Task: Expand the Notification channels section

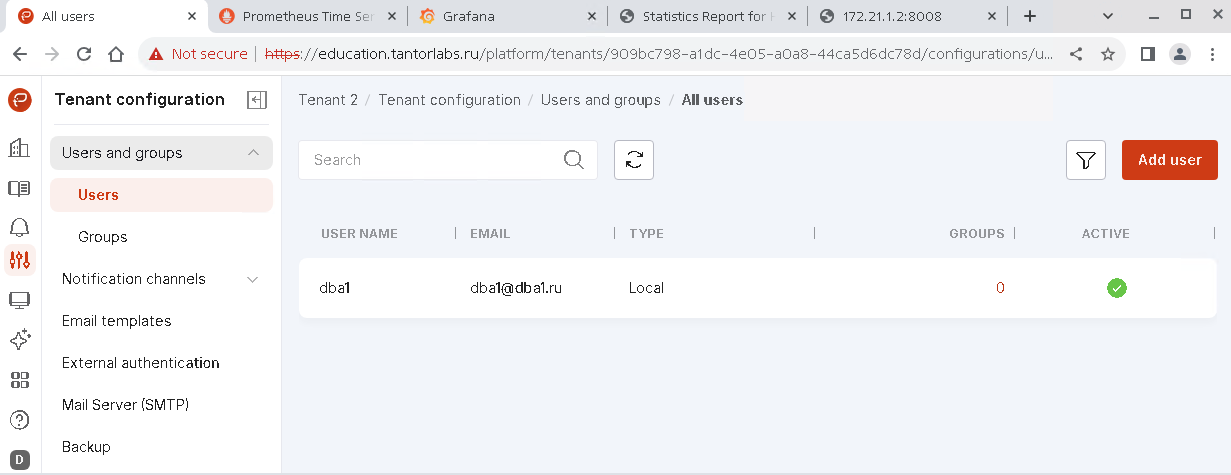Action: coord(253,279)
